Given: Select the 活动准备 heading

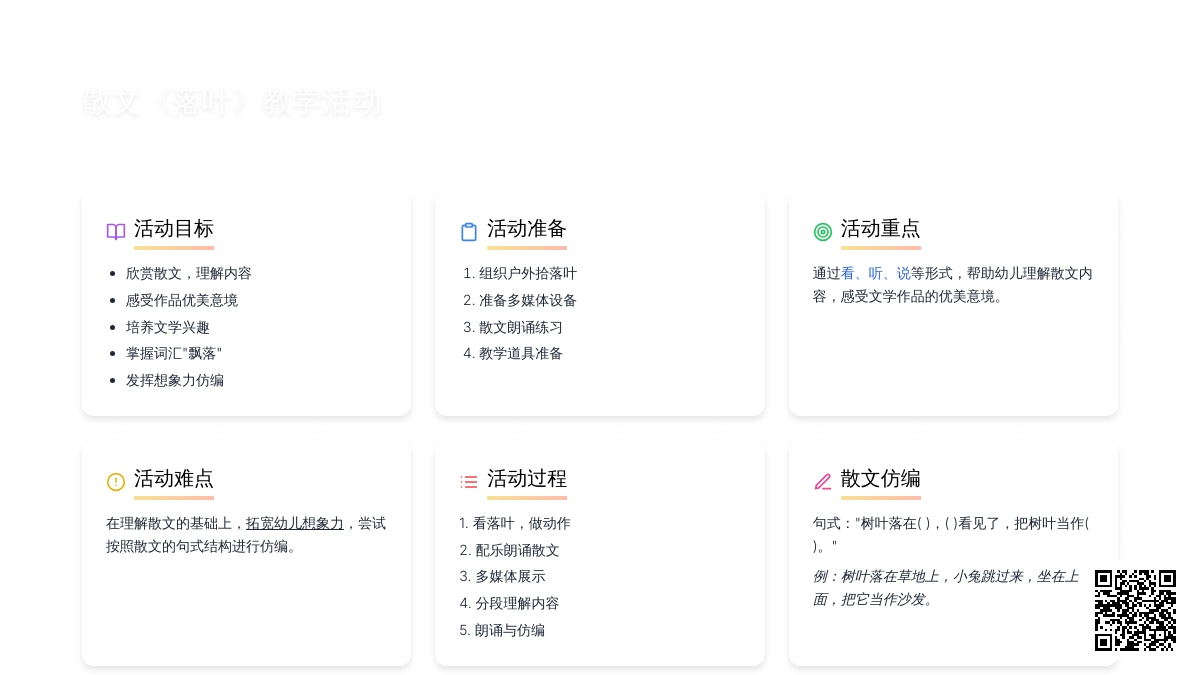Looking at the screenshot, I should tap(527, 229).
